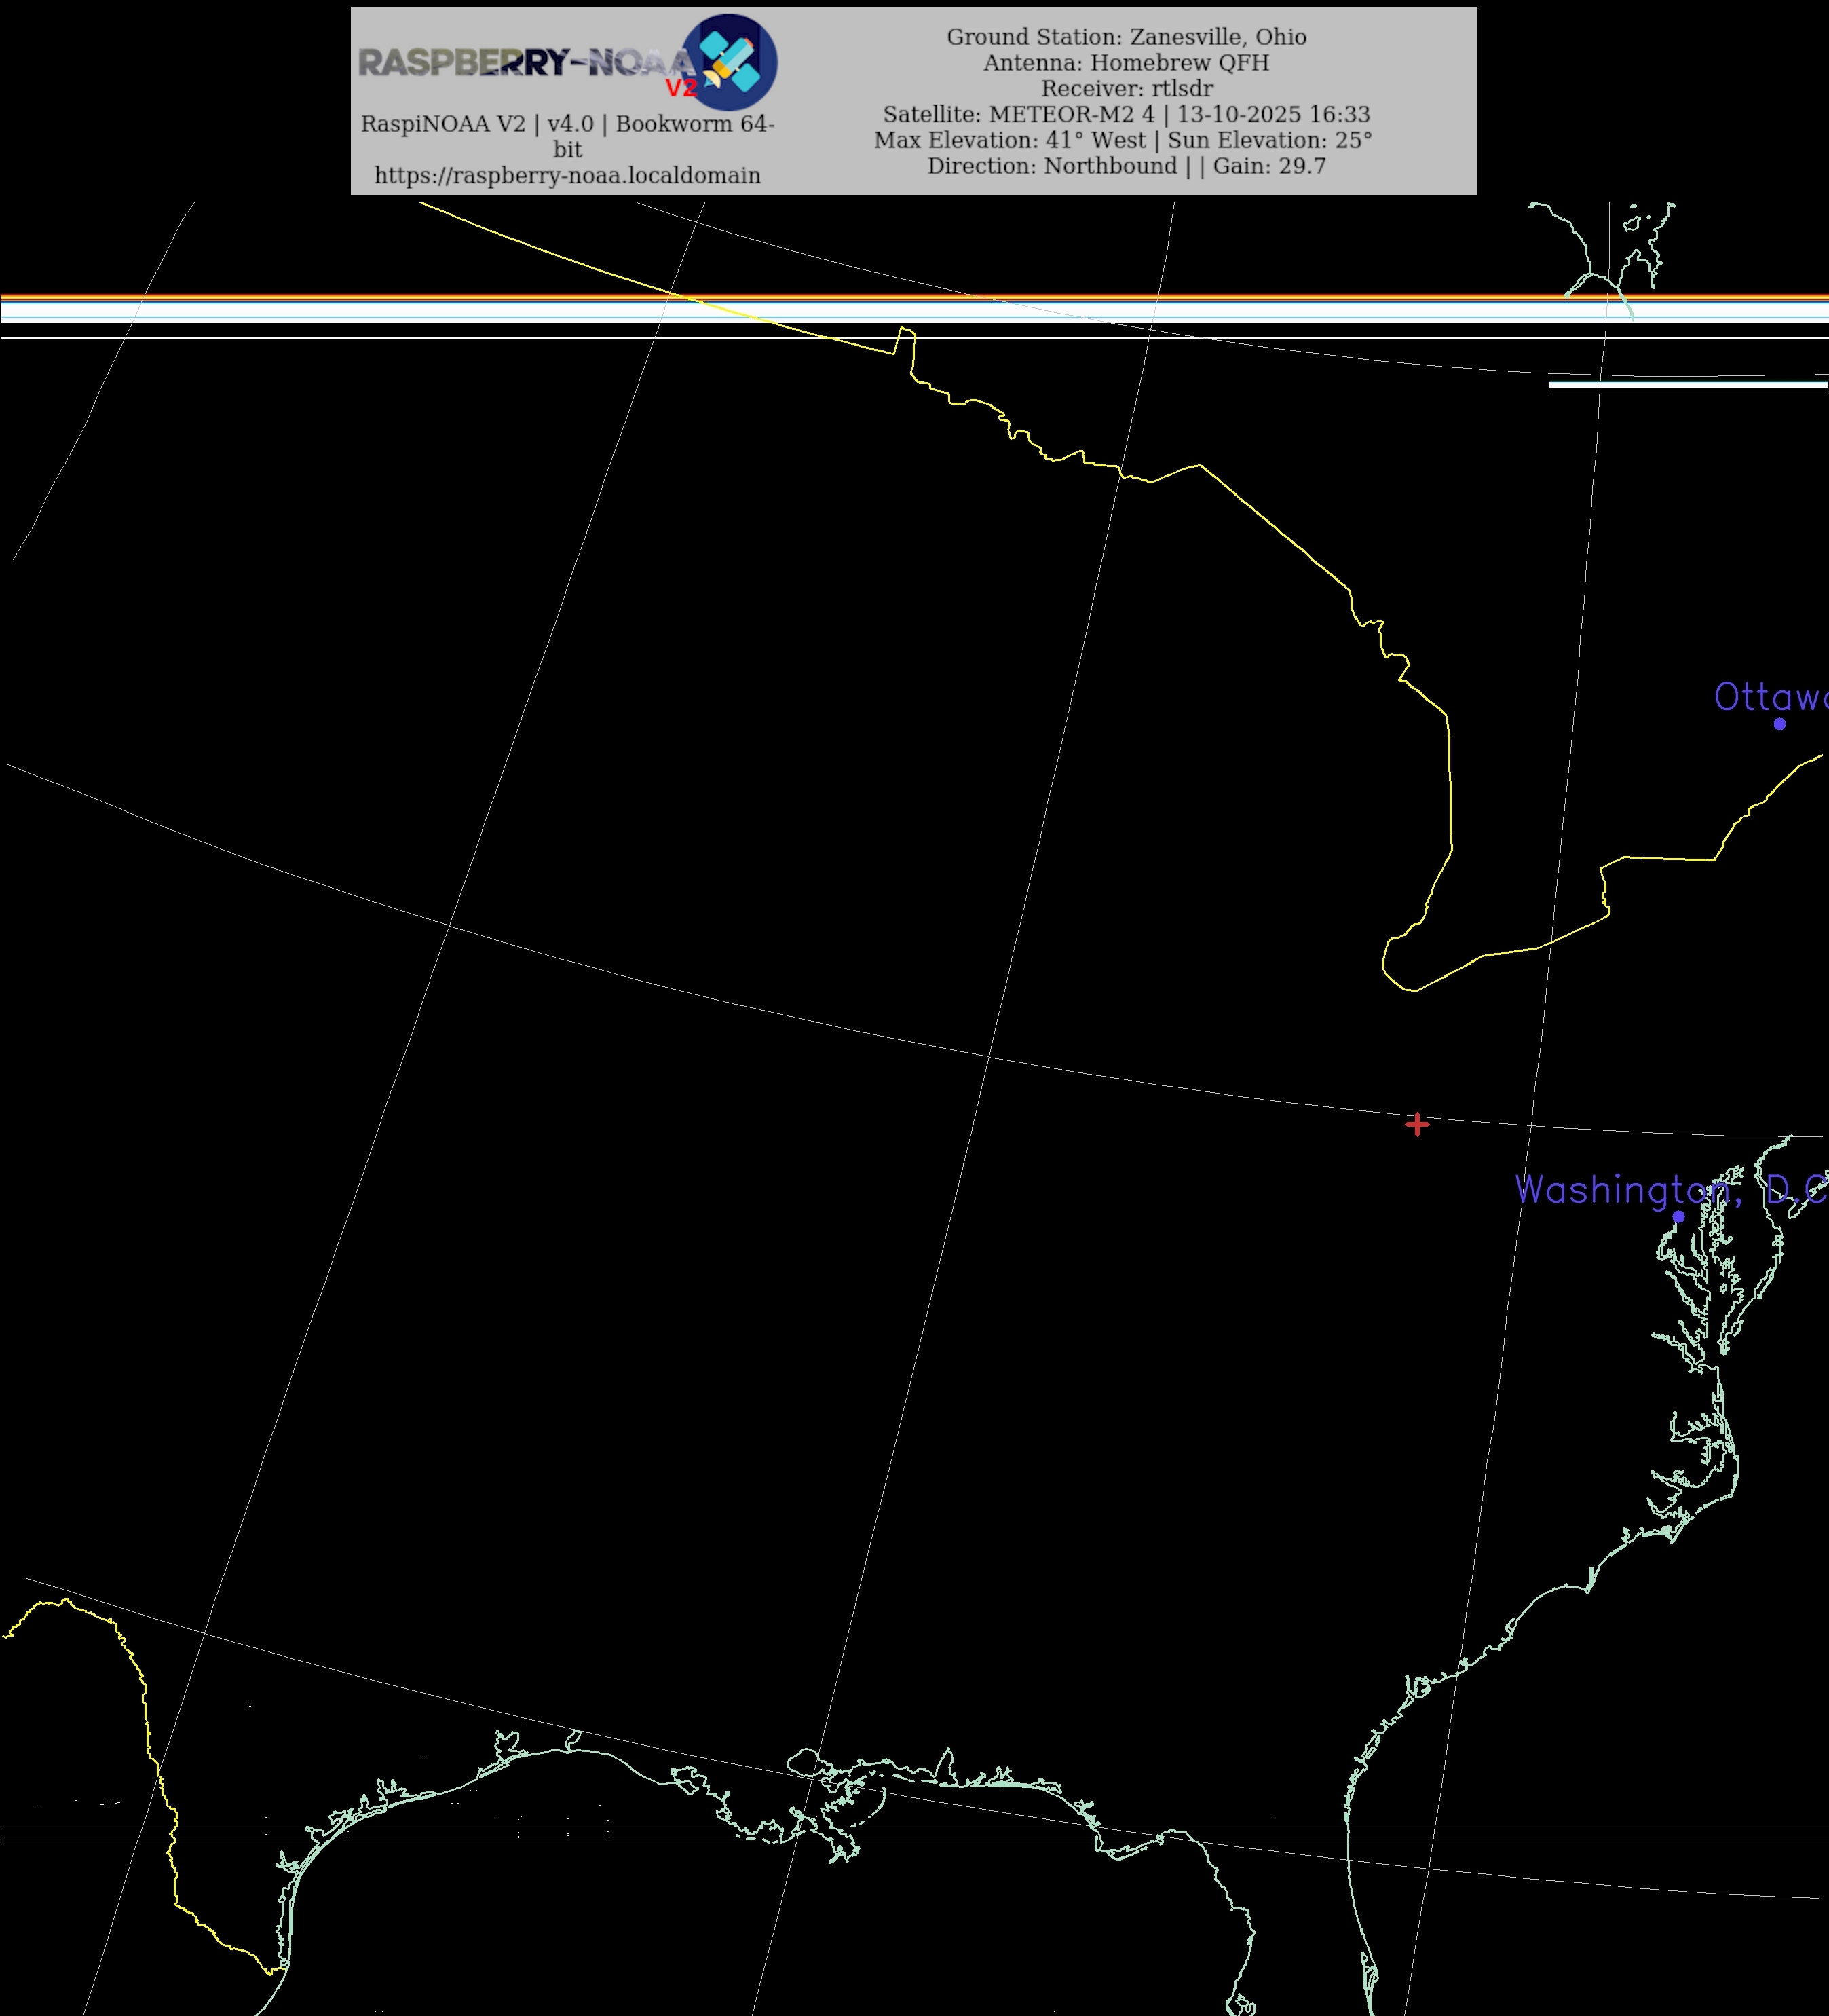Click the Antenna: Homebrew QFH text
This screenshot has width=1829, height=2016.
(x=1126, y=63)
